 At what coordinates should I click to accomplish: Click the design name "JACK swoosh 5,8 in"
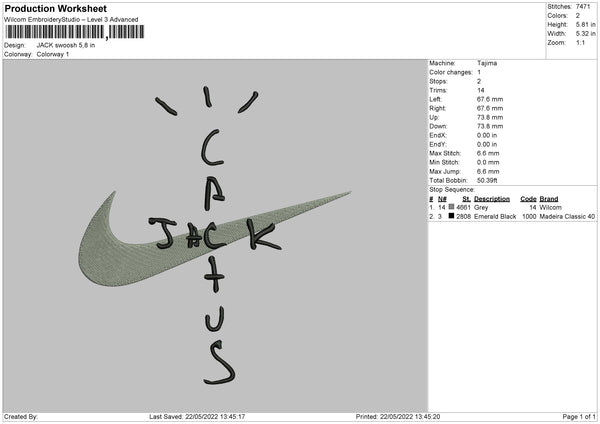pyautogui.click(x=66, y=45)
